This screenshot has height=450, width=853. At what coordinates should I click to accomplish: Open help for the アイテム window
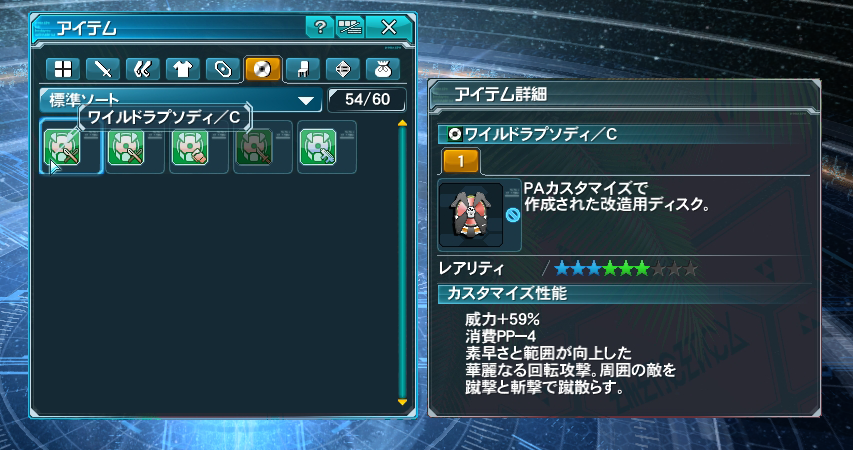pos(320,28)
